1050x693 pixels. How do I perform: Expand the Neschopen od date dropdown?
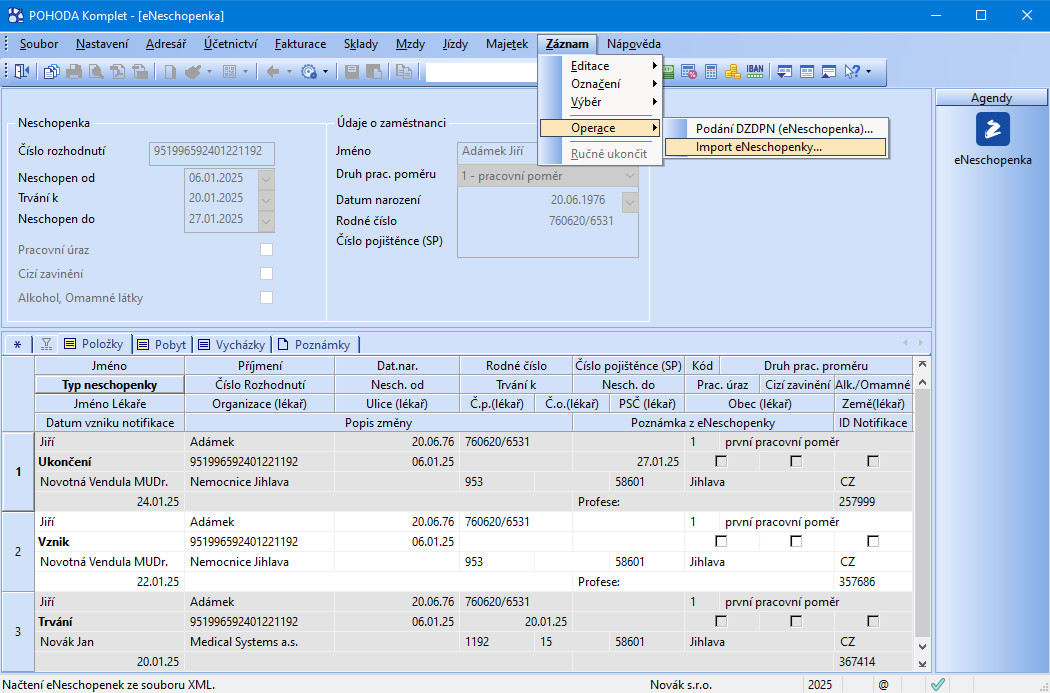pos(266,178)
